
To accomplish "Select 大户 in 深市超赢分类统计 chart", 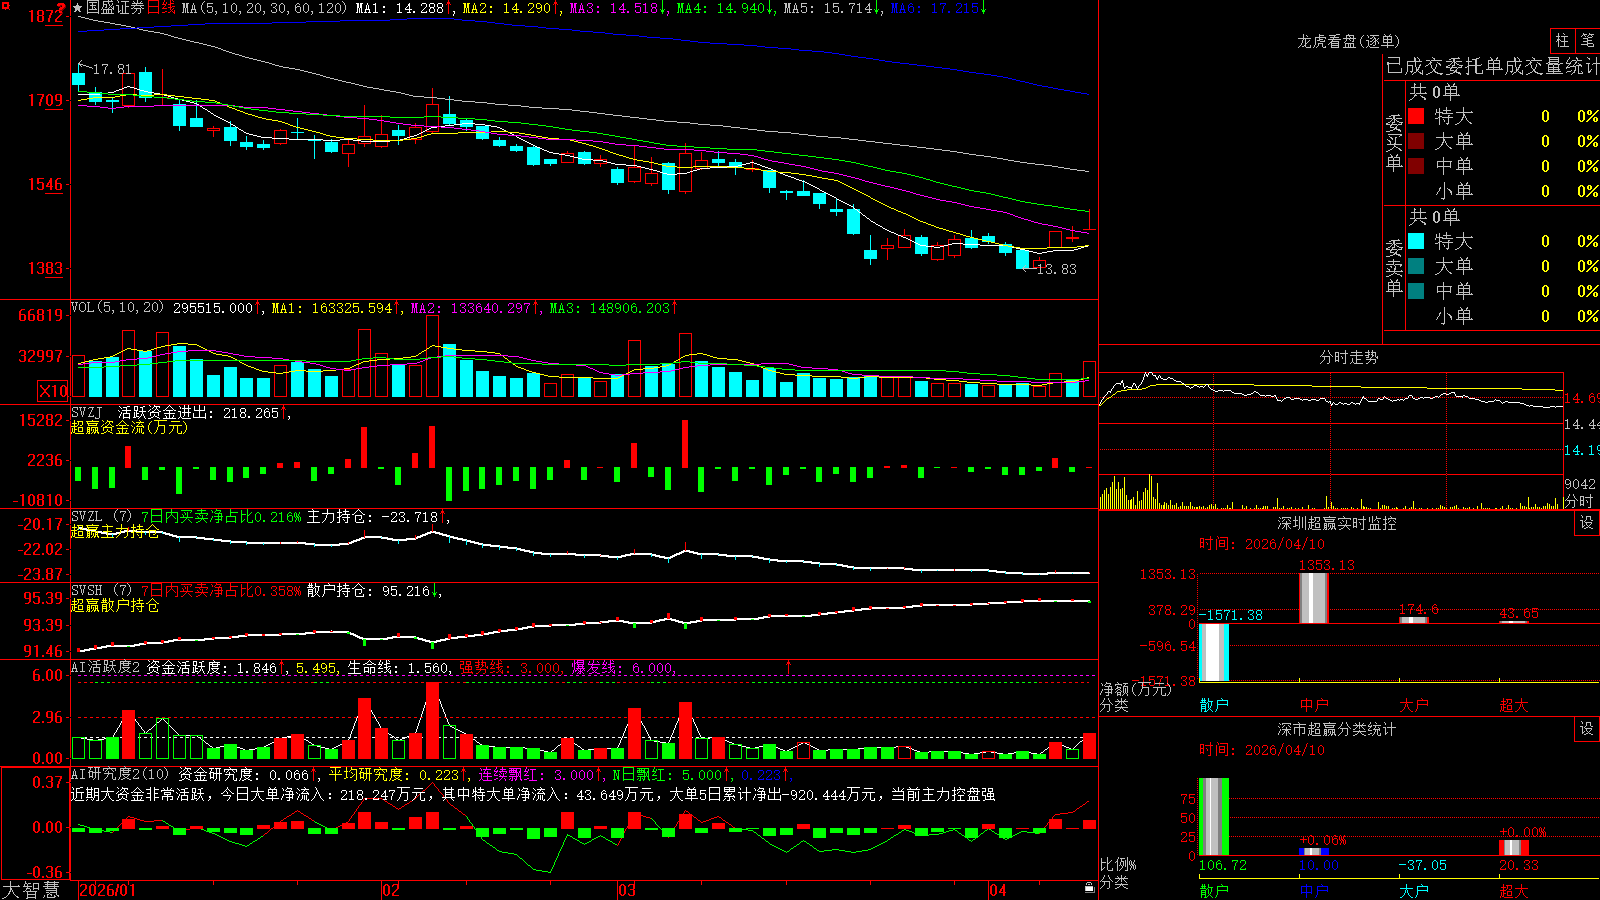I will pyautogui.click(x=1414, y=890).
